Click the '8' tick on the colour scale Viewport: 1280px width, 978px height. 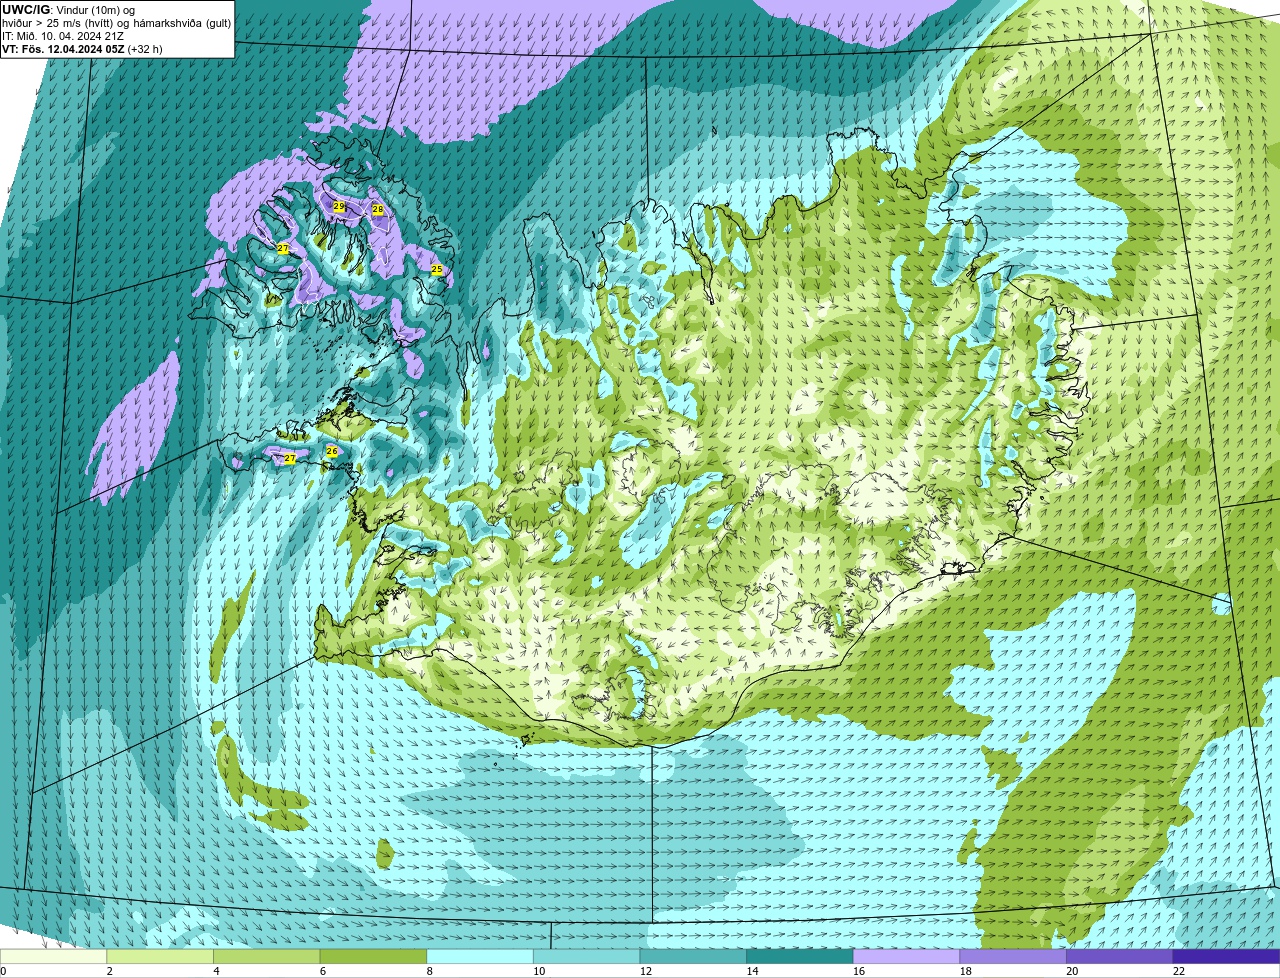click(x=429, y=971)
